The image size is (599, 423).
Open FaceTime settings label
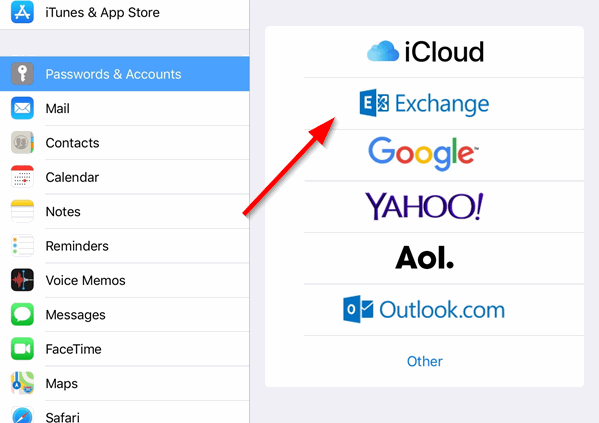tap(73, 349)
